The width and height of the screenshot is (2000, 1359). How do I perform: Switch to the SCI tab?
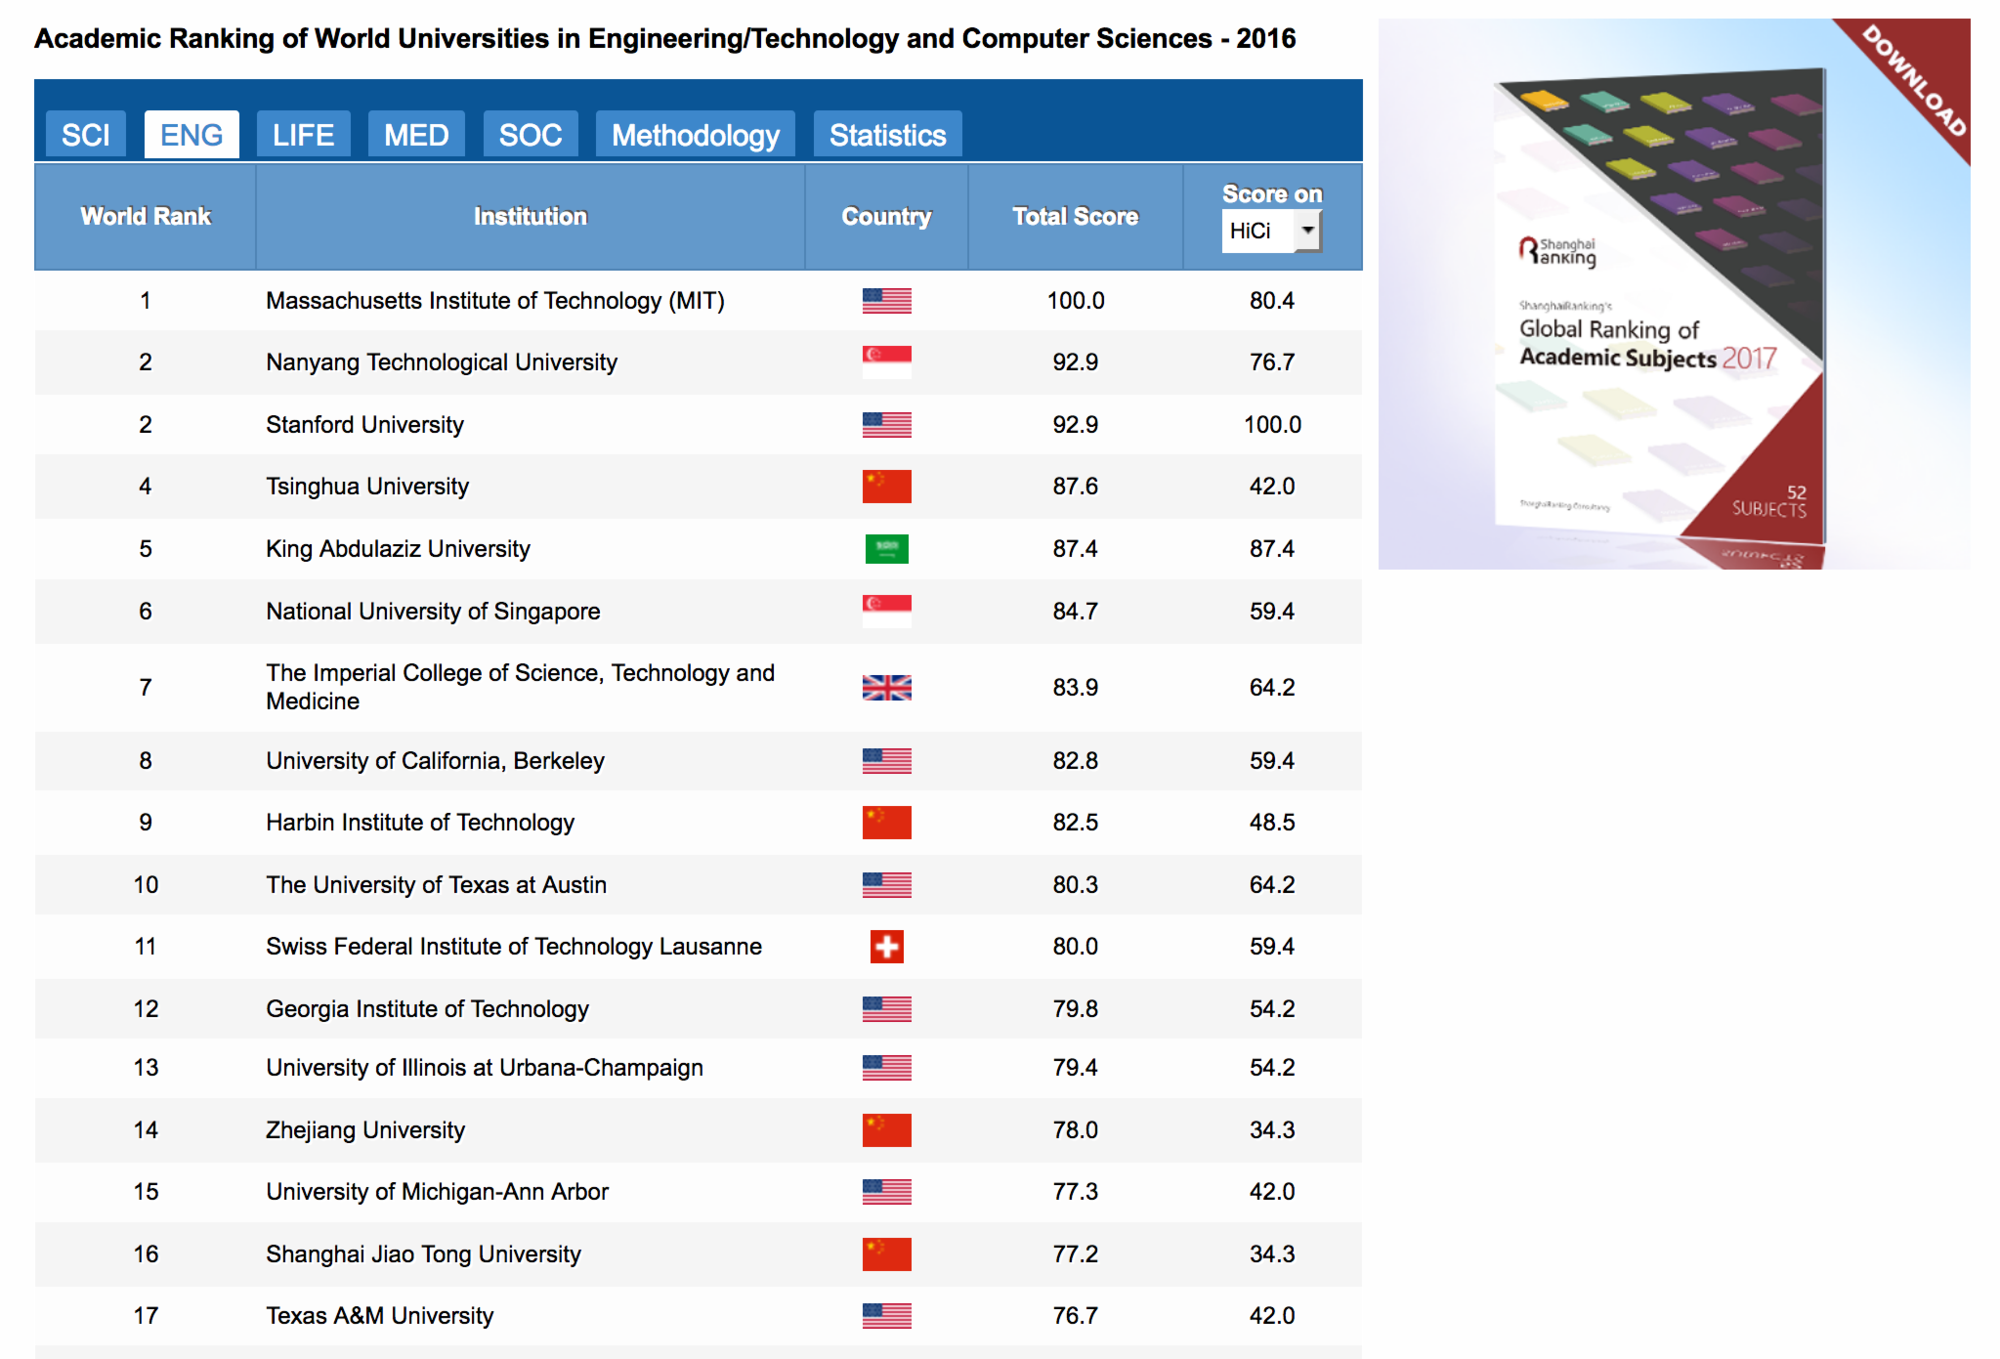[x=85, y=135]
